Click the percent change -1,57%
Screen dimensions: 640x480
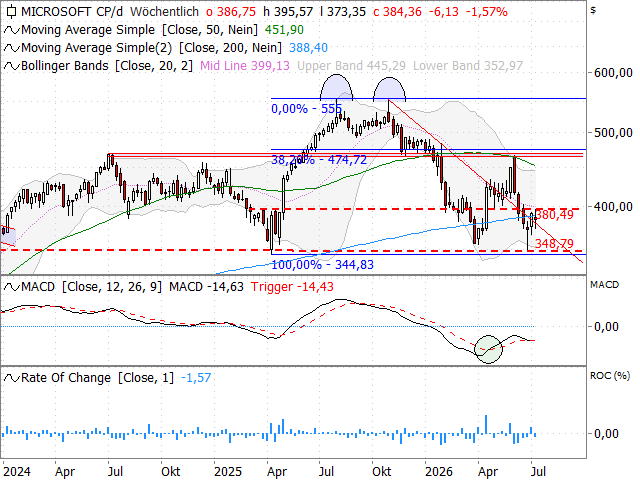point(489,11)
